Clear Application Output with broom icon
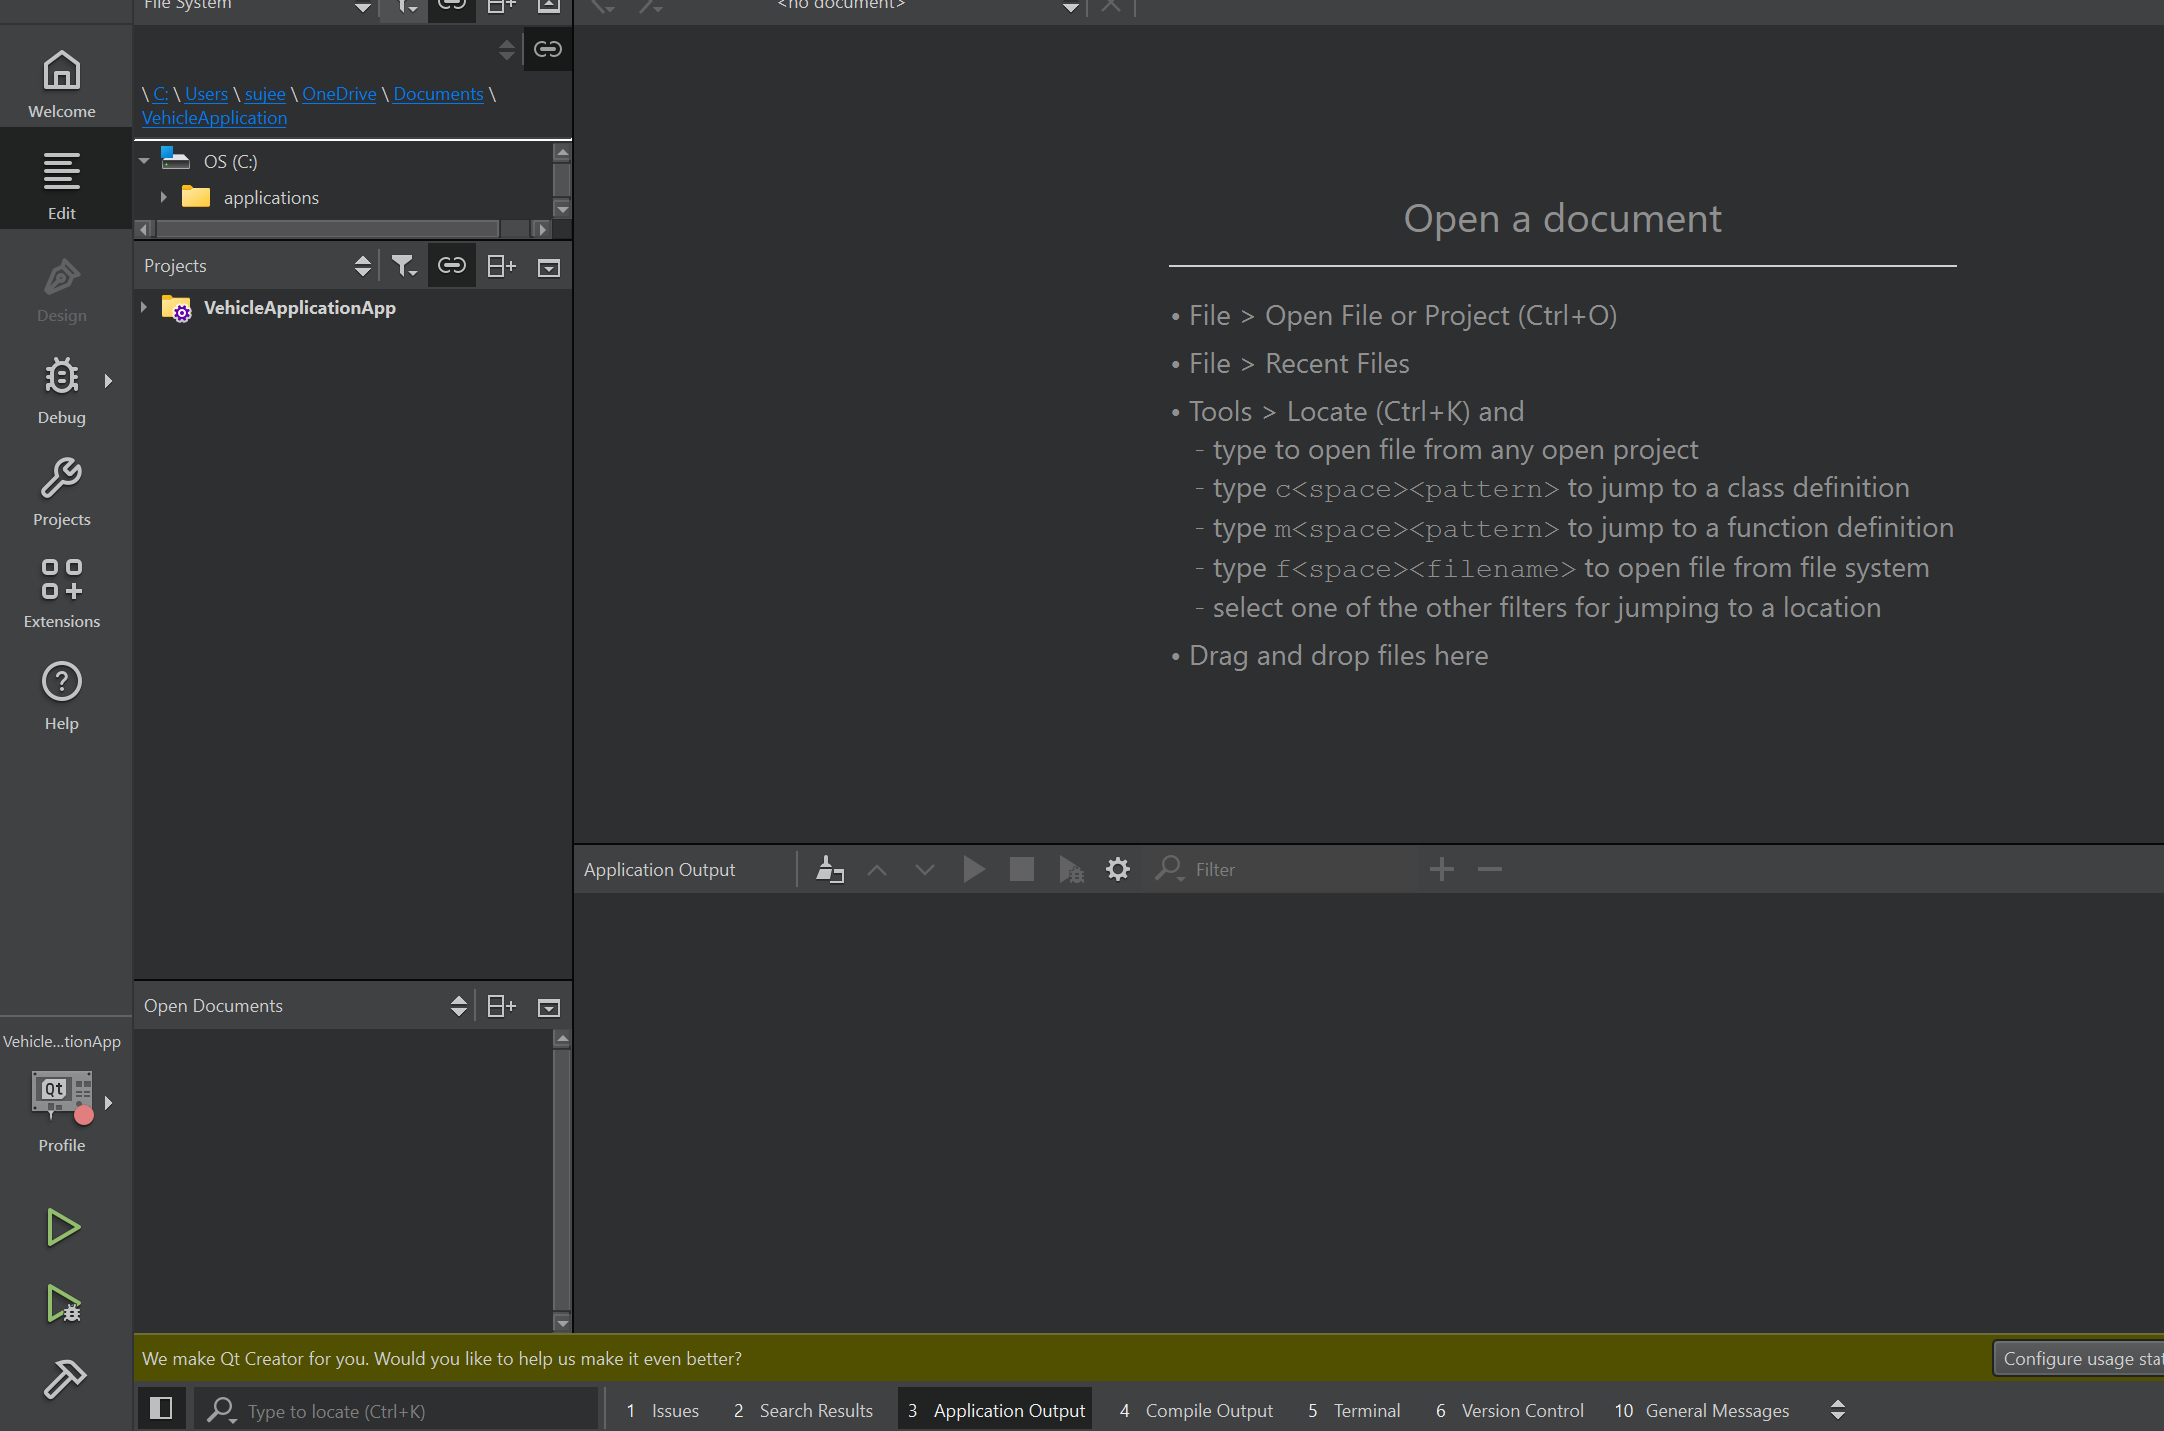Screen dimensions: 2164x1431 point(830,869)
